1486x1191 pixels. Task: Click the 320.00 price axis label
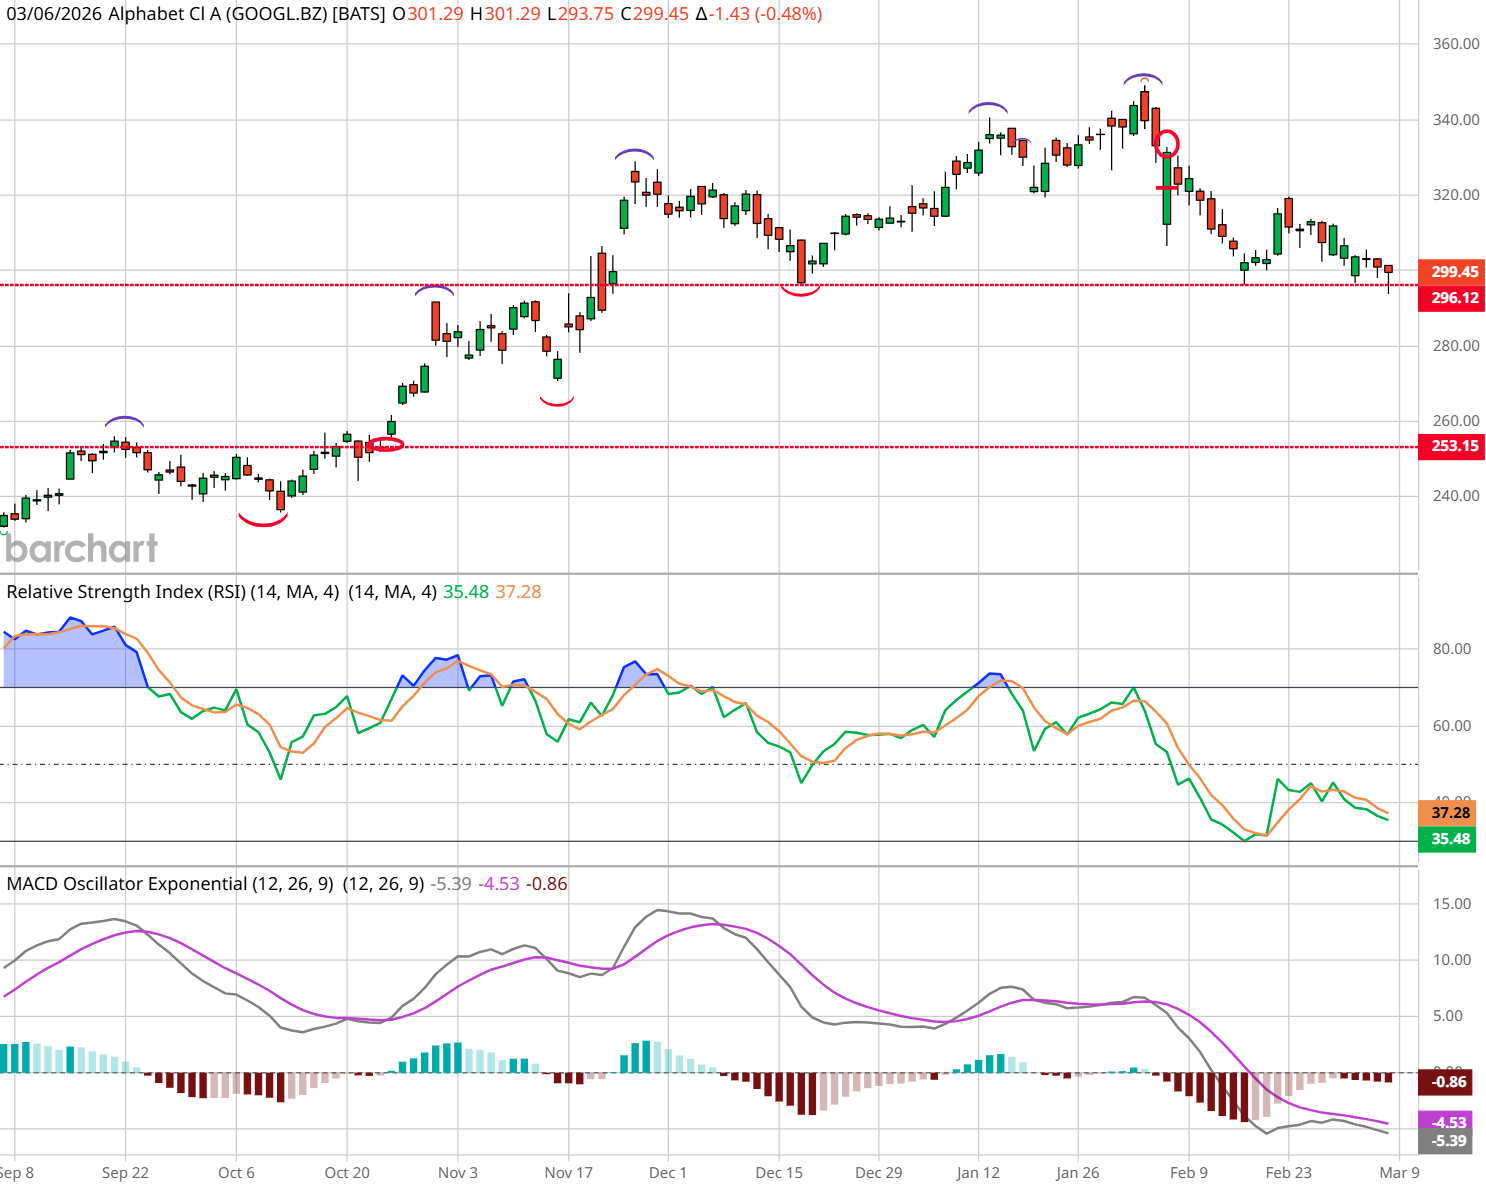(x=1456, y=195)
